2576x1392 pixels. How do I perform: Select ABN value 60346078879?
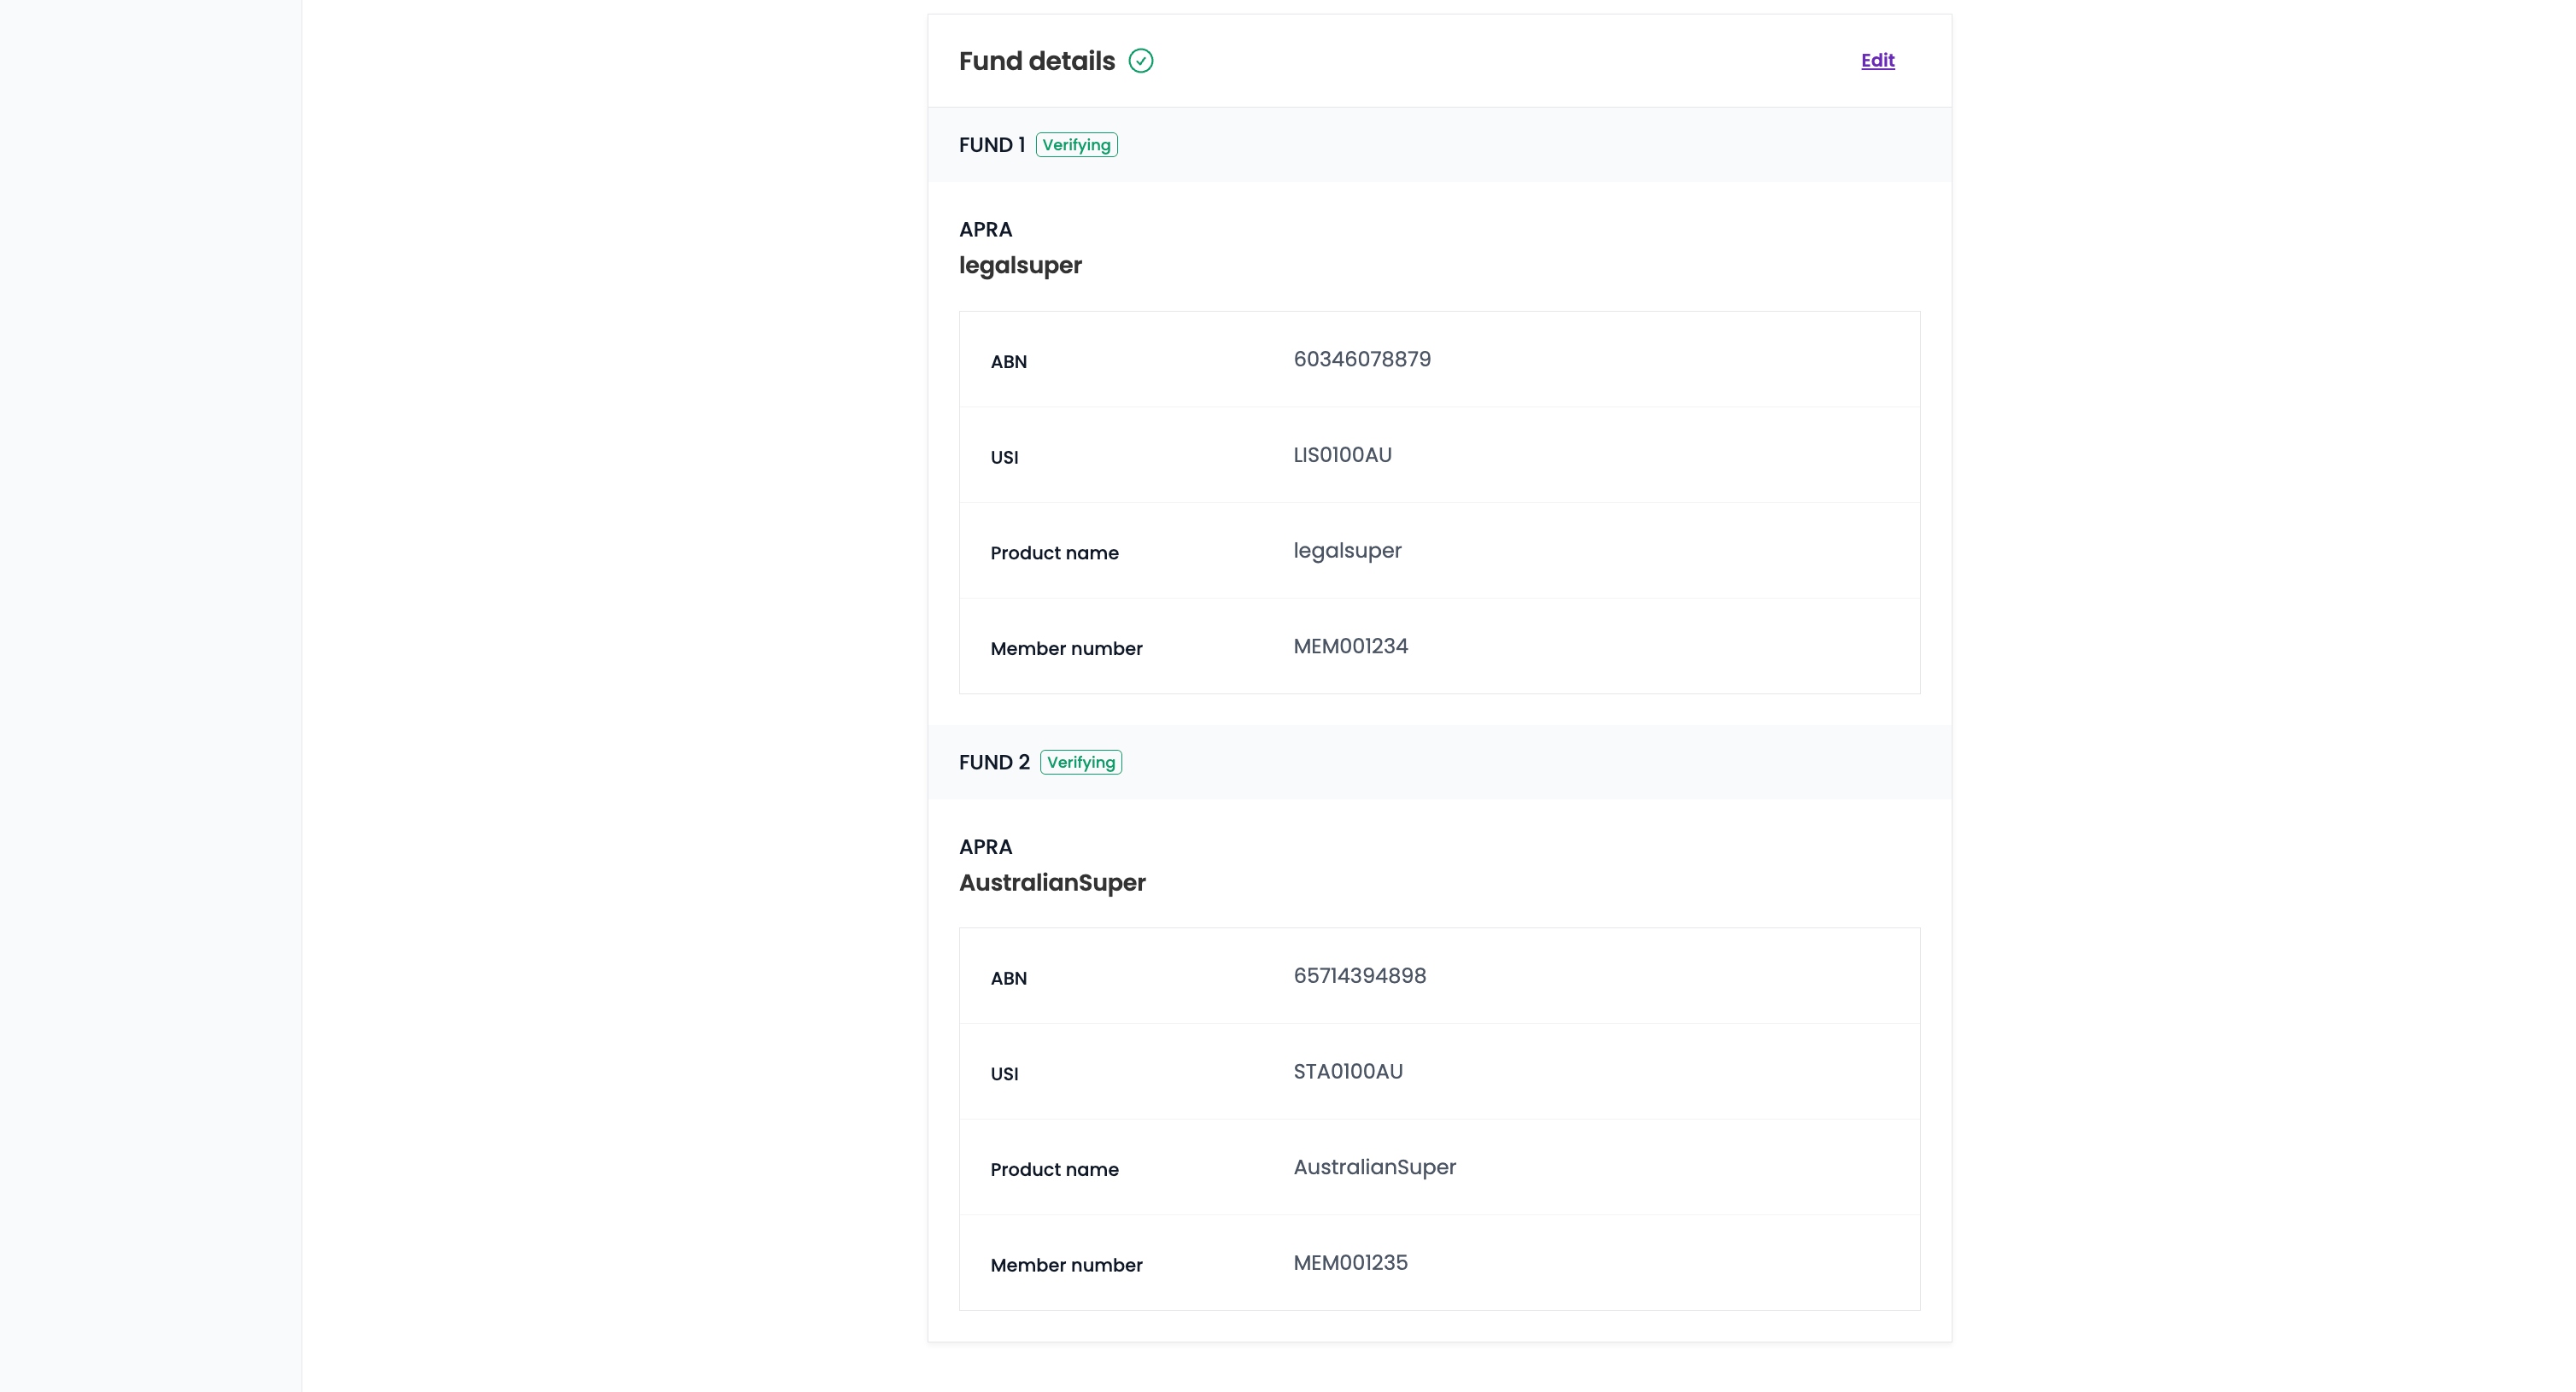tap(1361, 359)
